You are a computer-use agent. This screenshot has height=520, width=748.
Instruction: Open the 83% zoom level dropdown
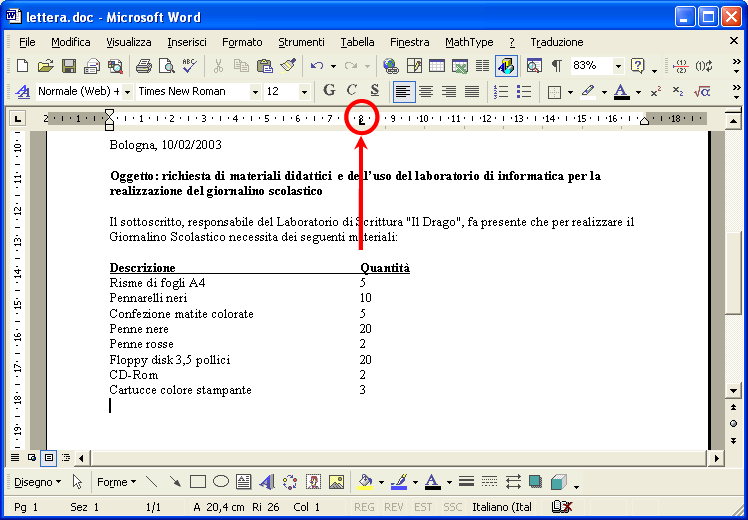617,66
